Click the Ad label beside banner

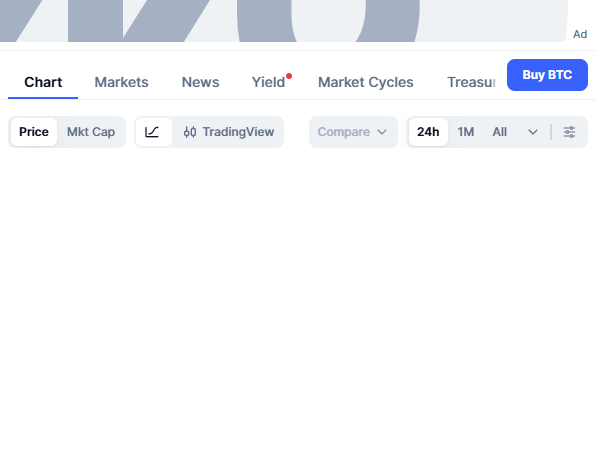[x=580, y=34]
